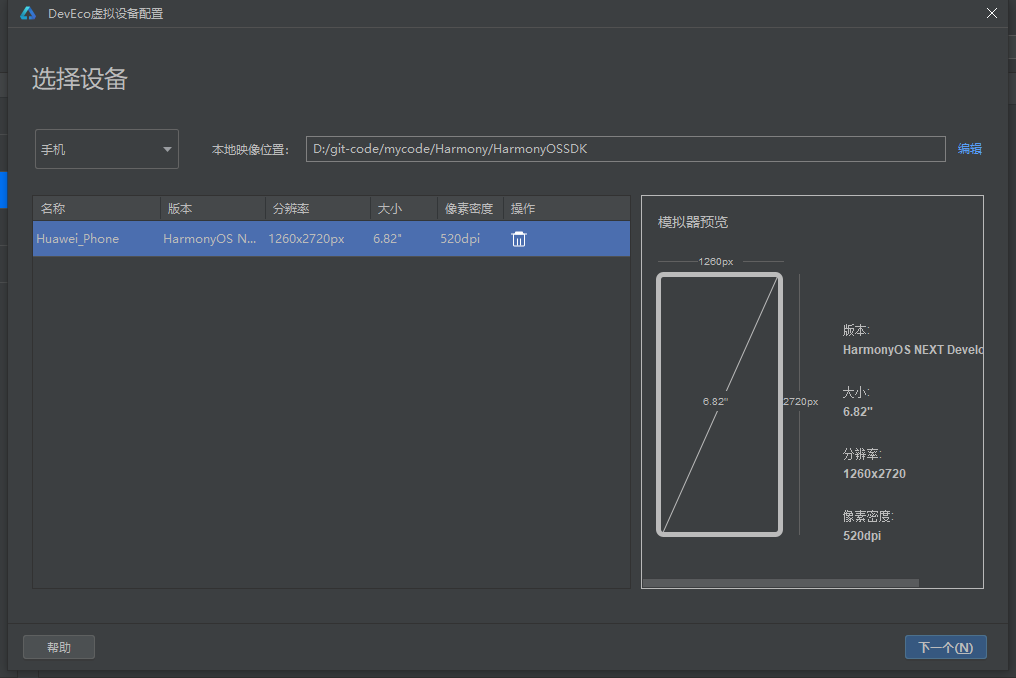Sort by the 名称 column header

[x=97, y=209]
